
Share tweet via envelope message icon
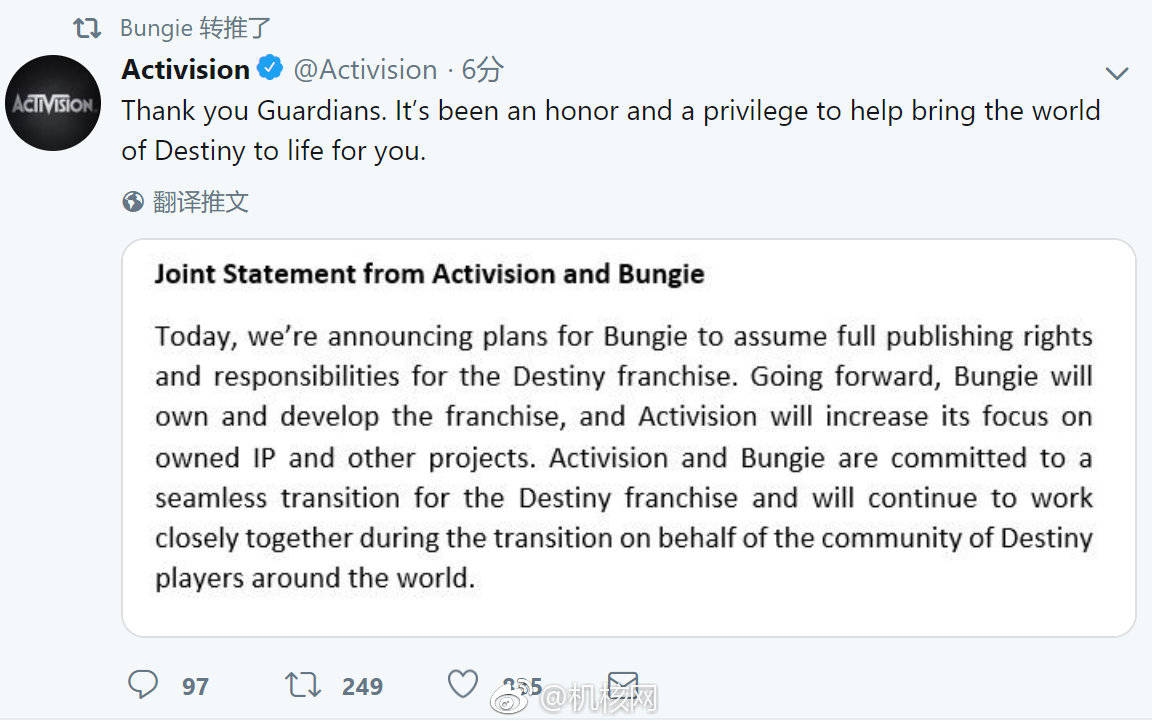tap(623, 684)
